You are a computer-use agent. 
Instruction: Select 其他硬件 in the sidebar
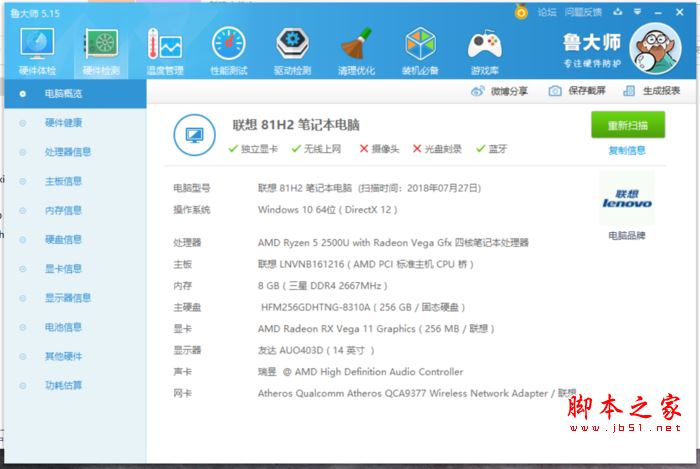click(75, 356)
